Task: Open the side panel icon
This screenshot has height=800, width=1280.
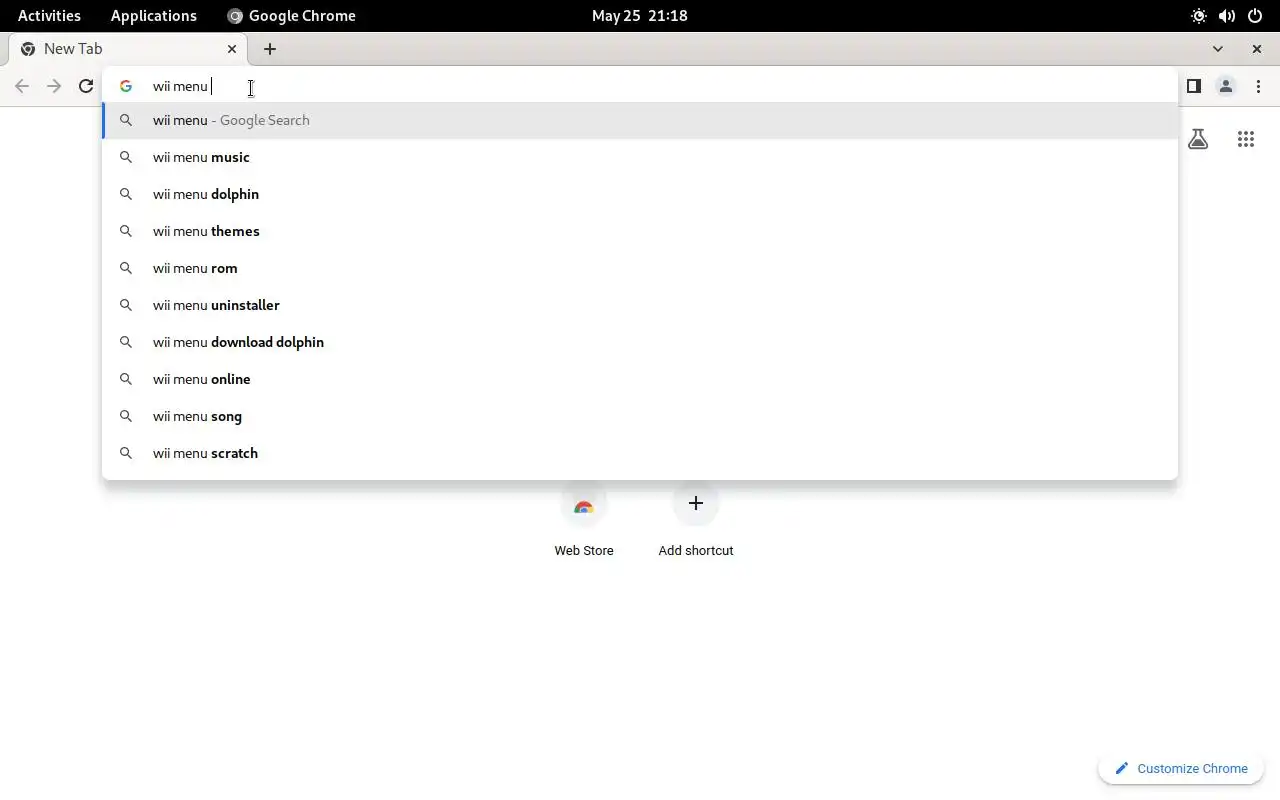Action: click(1193, 86)
